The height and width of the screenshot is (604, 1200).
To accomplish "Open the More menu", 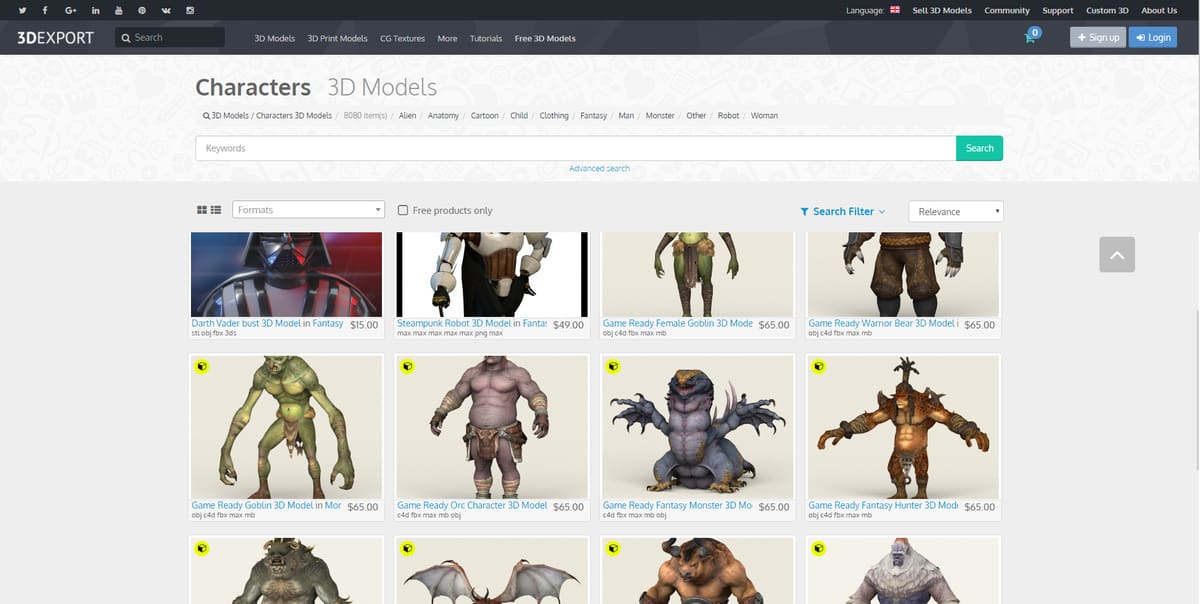I will coord(447,38).
